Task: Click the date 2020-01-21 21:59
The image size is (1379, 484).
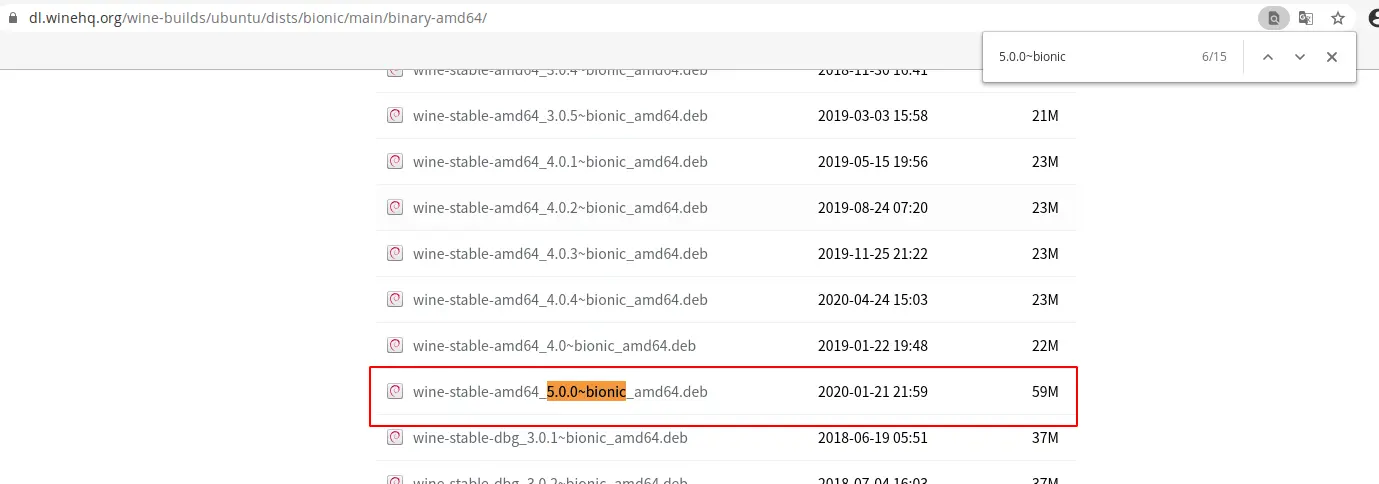Action: tap(873, 391)
